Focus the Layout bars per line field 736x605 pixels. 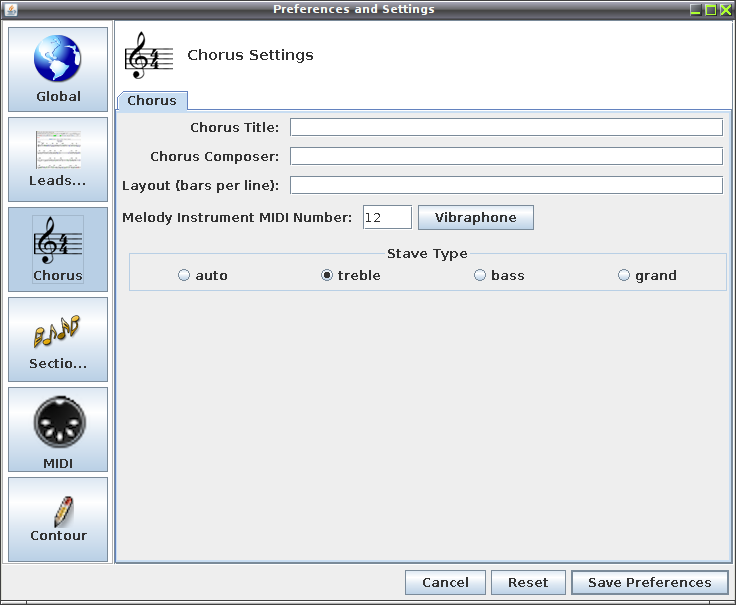pos(506,185)
